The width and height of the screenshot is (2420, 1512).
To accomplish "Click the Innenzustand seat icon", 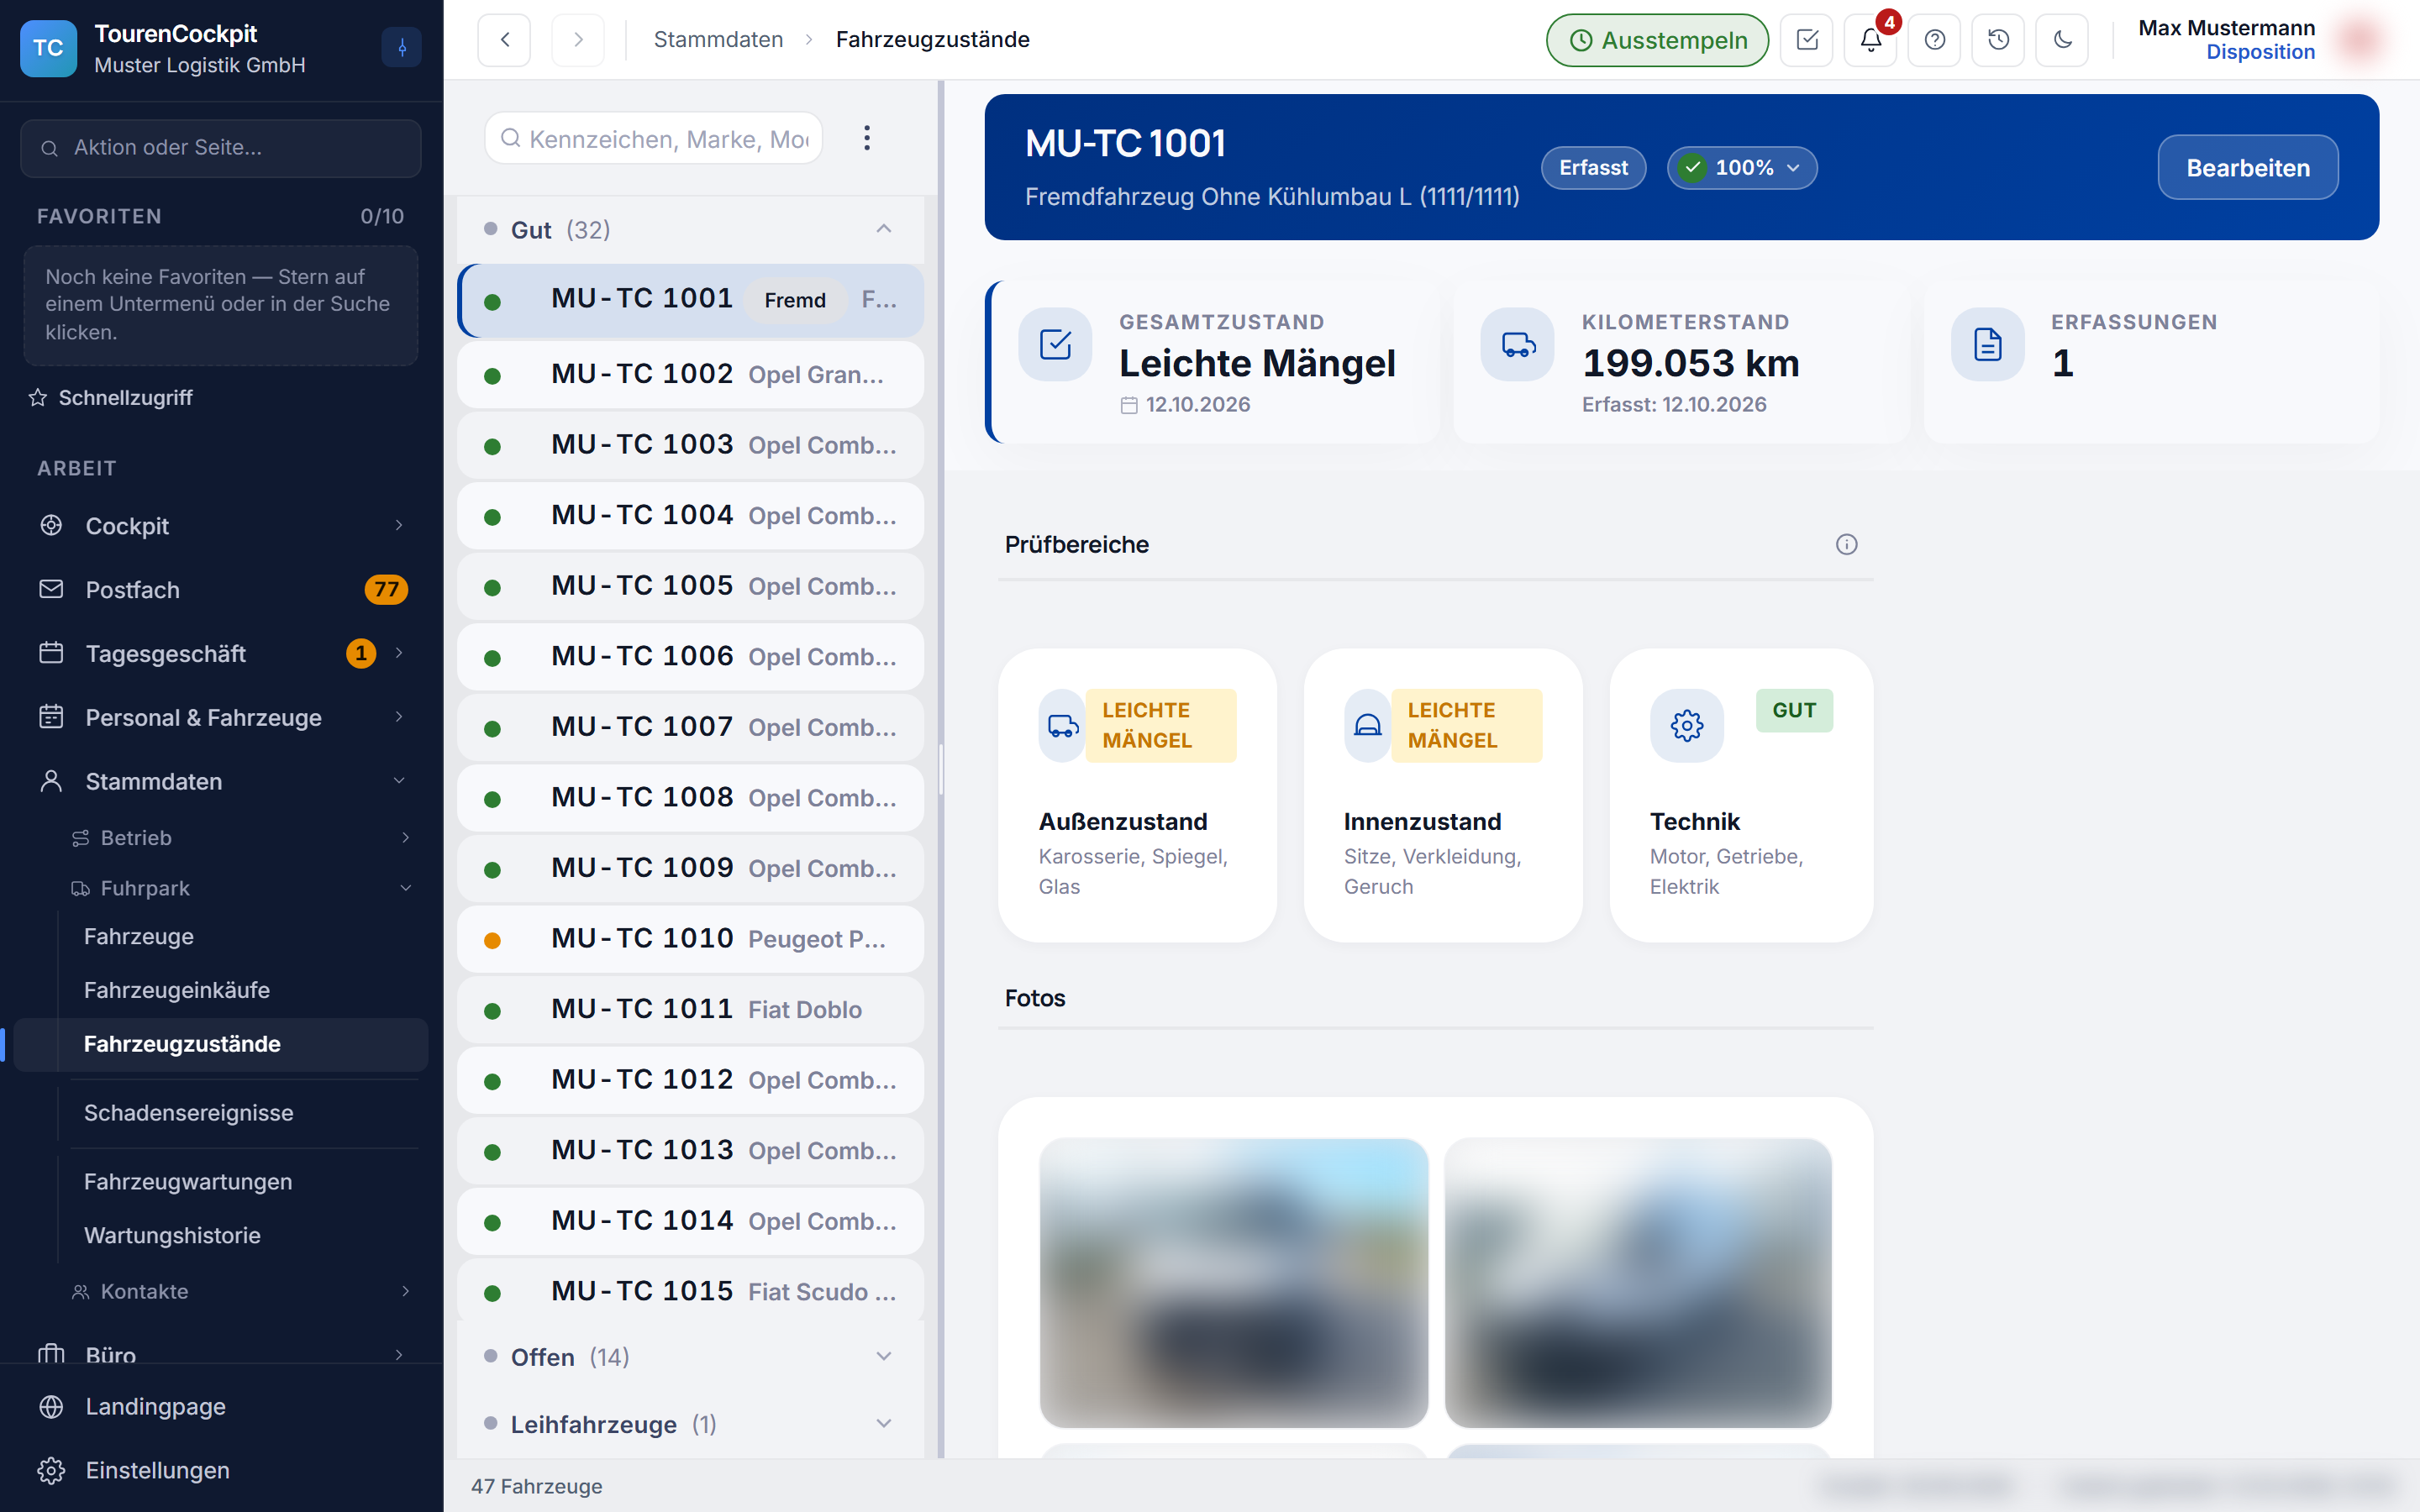I will [1368, 725].
